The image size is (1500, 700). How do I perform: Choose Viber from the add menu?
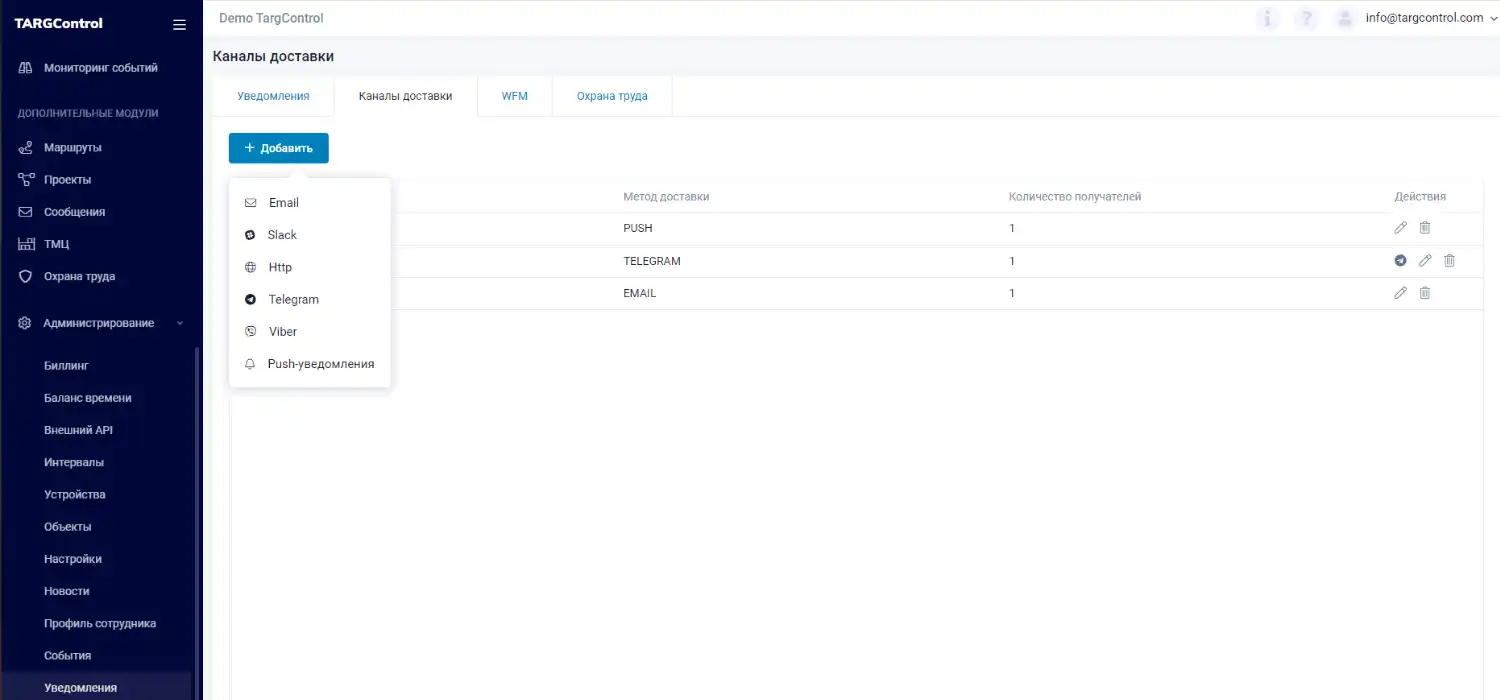309,331
